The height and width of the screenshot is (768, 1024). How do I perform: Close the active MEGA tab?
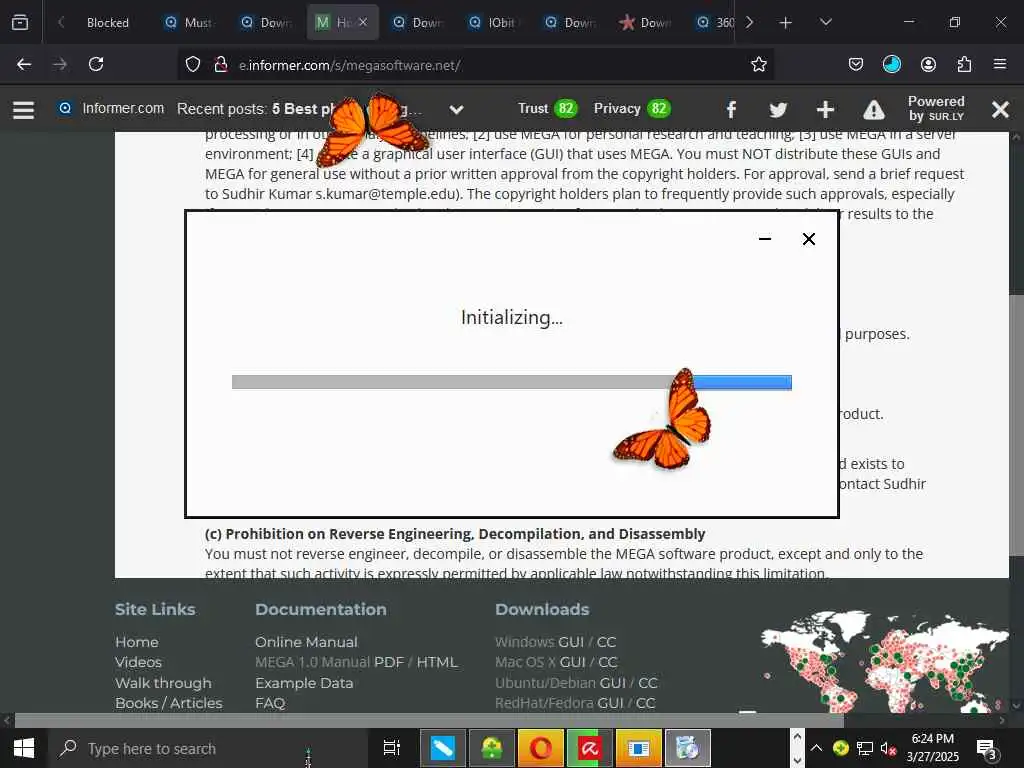click(x=363, y=22)
